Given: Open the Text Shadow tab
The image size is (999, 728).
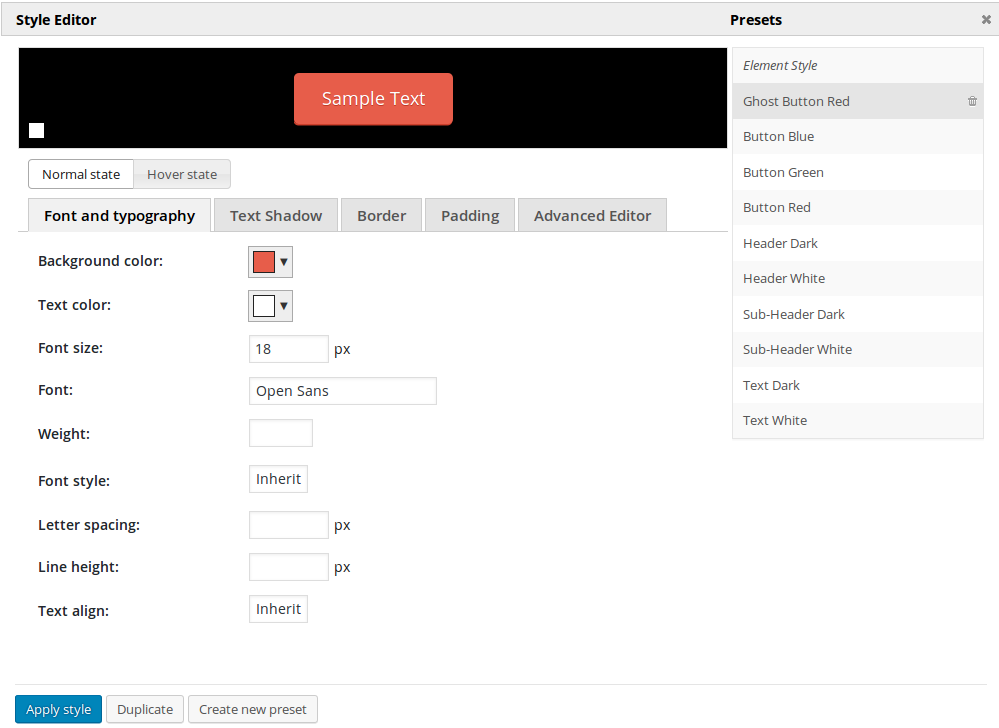Looking at the screenshot, I should pyautogui.click(x=275, y=214).
